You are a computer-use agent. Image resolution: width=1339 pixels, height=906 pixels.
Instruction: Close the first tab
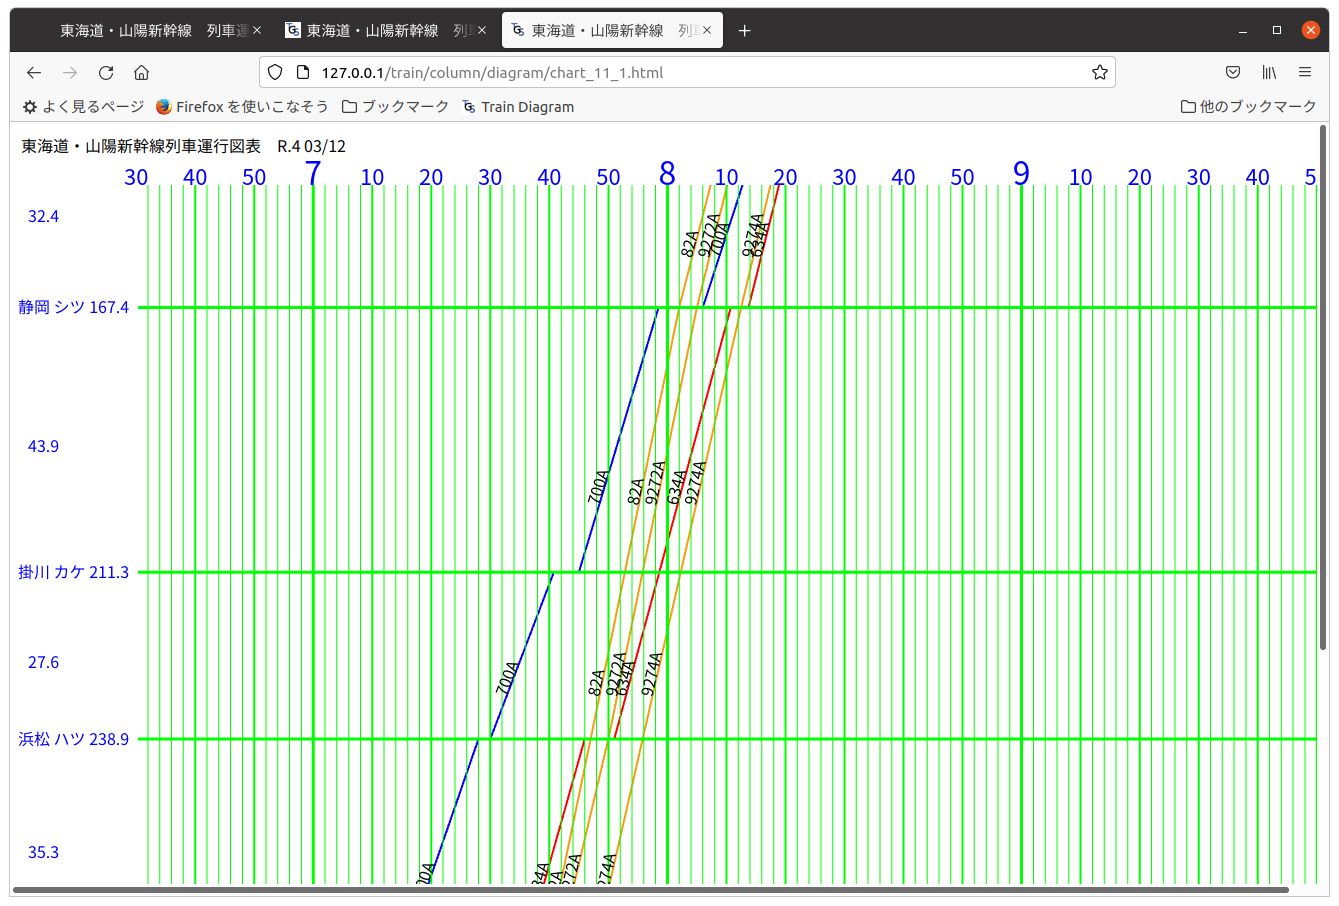point(257,31)
